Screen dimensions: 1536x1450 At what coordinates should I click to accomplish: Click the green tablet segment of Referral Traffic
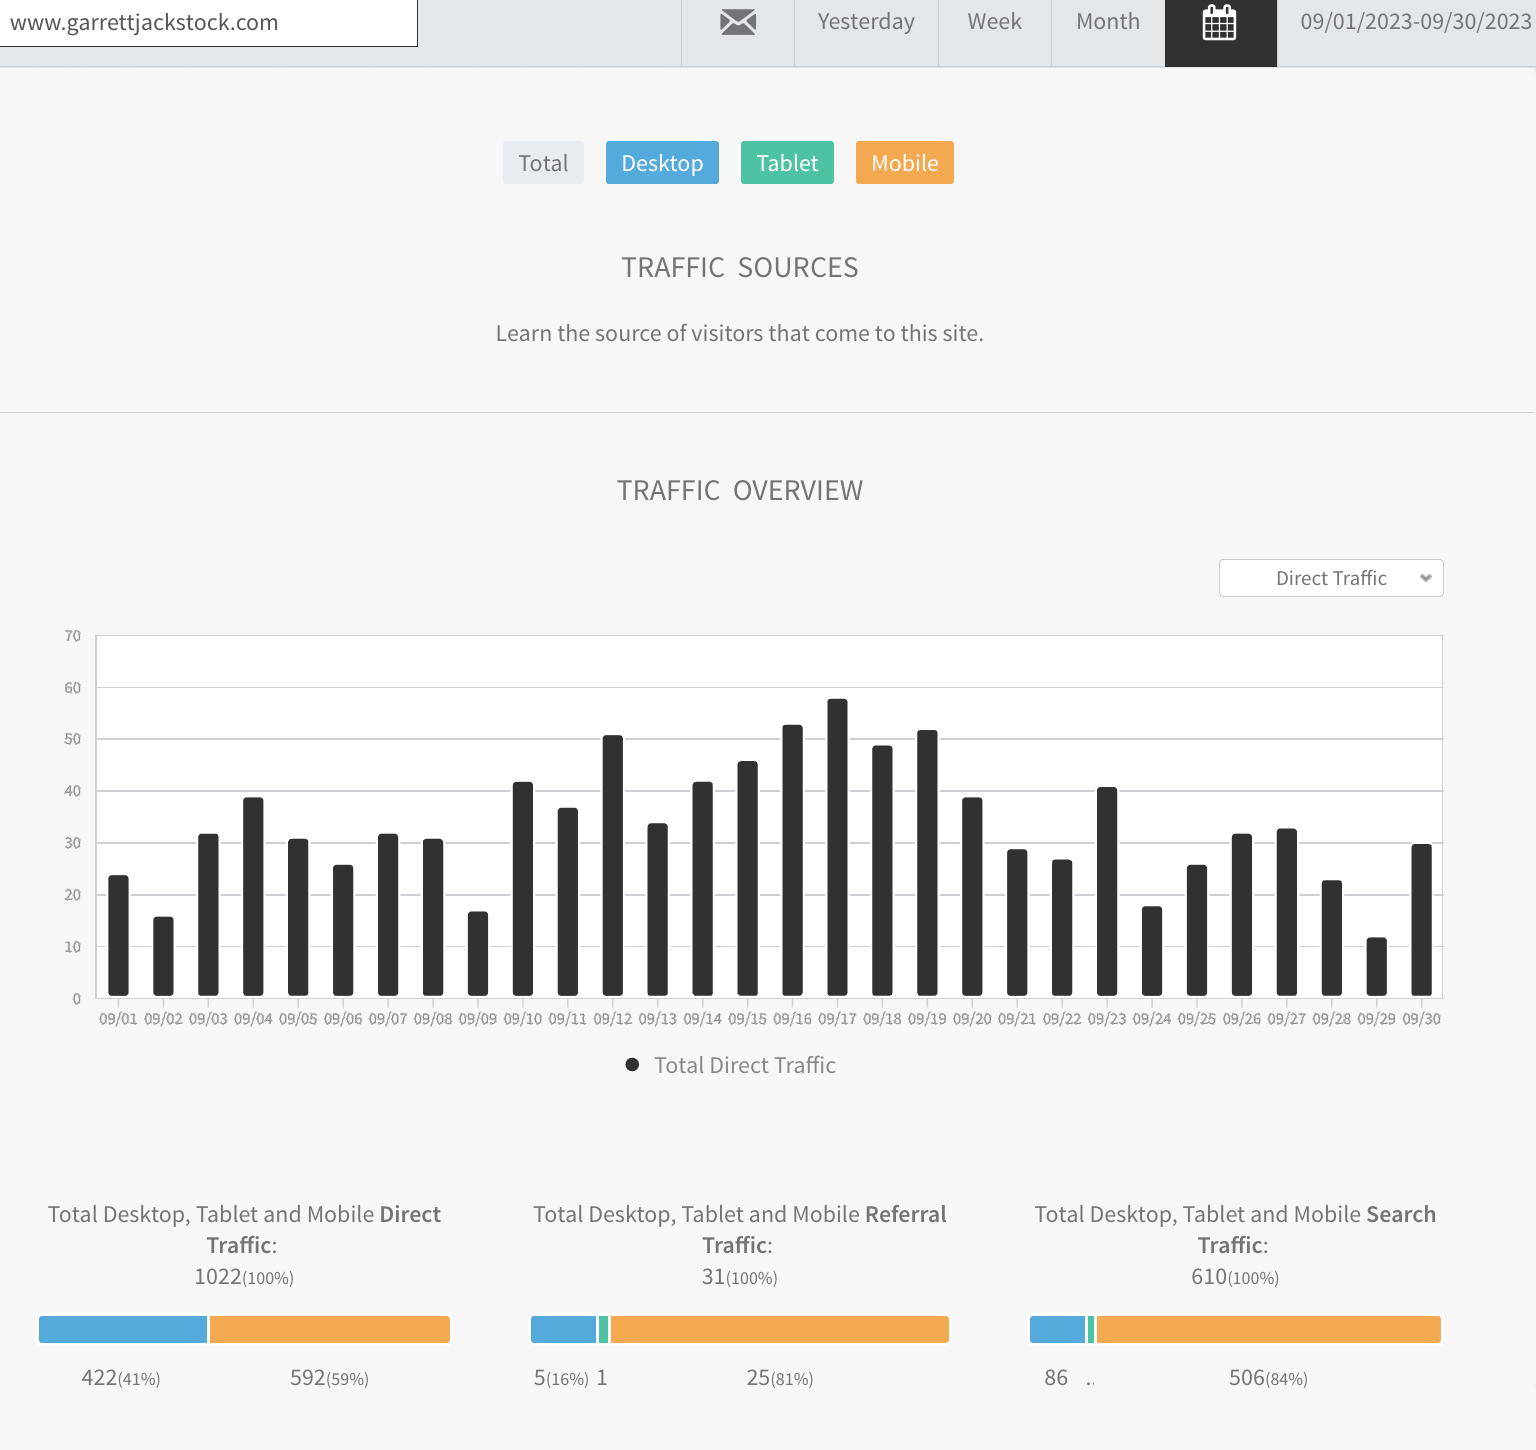[603, 1330]
